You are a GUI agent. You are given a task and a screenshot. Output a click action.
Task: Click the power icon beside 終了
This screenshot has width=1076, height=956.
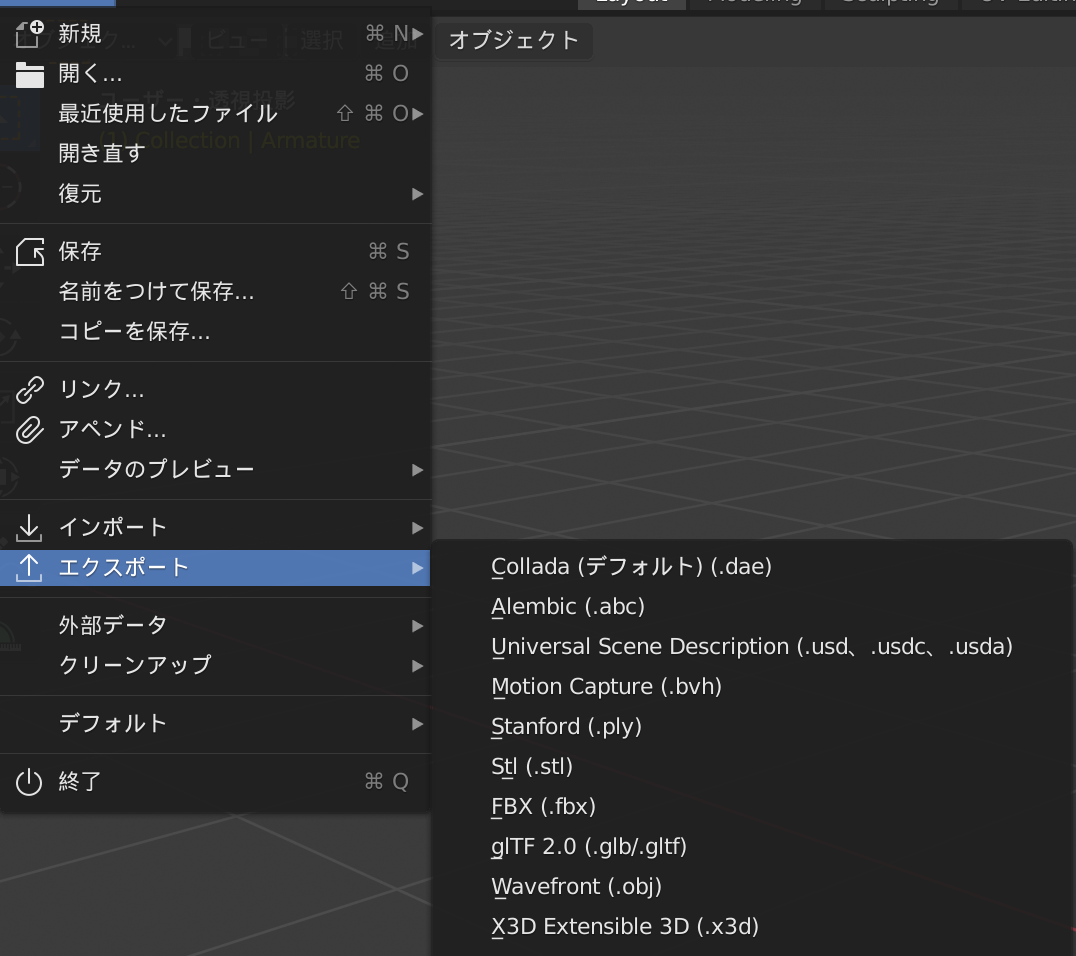click(x=29, y=782)
